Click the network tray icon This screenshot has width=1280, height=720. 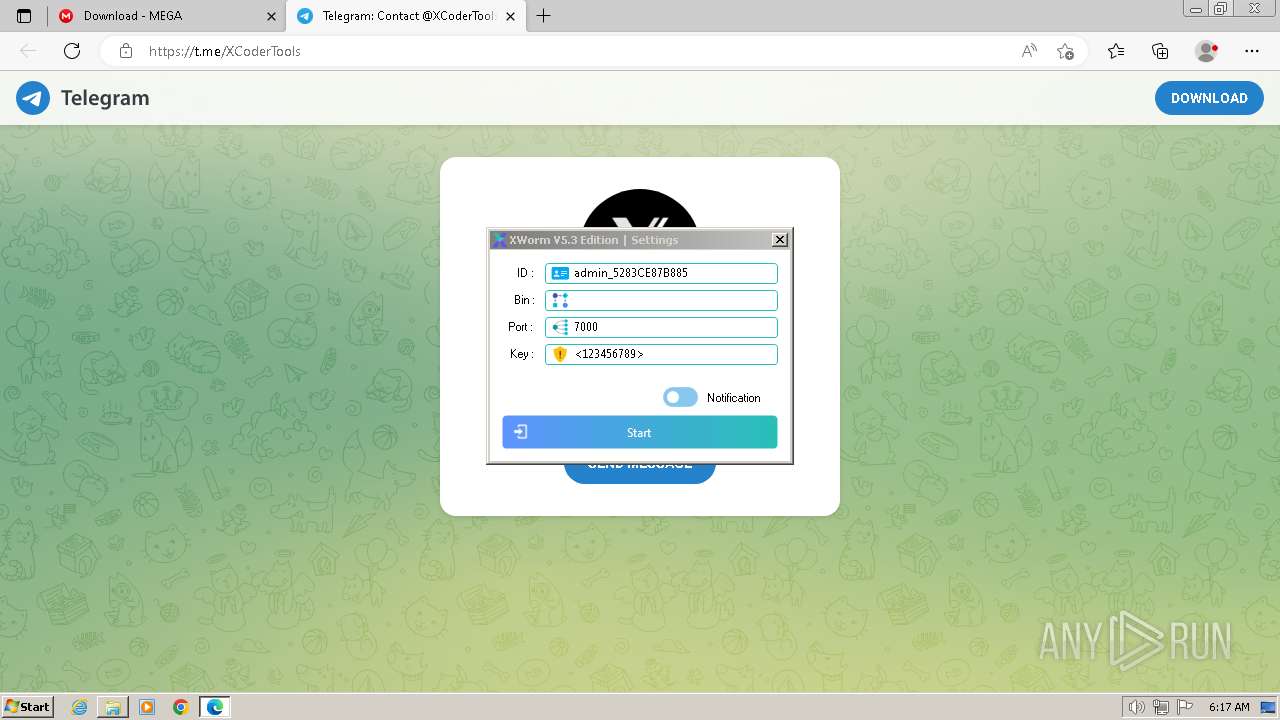pos(1161,707)
